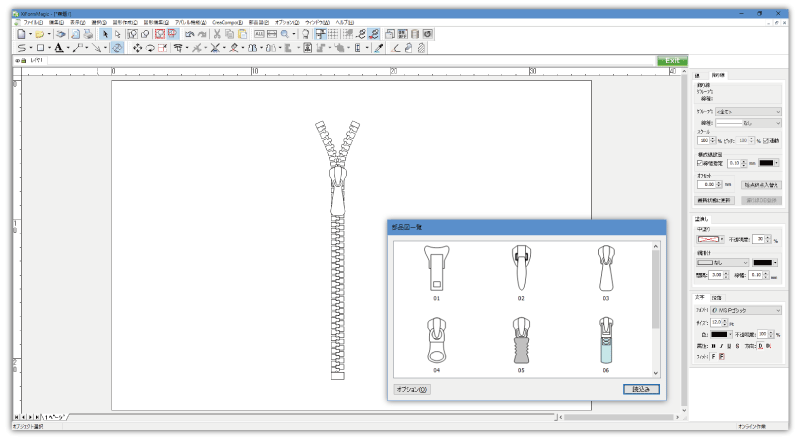Click the zoom magnifier icon
This screenshot has width=801, height=438.
tap(285, 34)
